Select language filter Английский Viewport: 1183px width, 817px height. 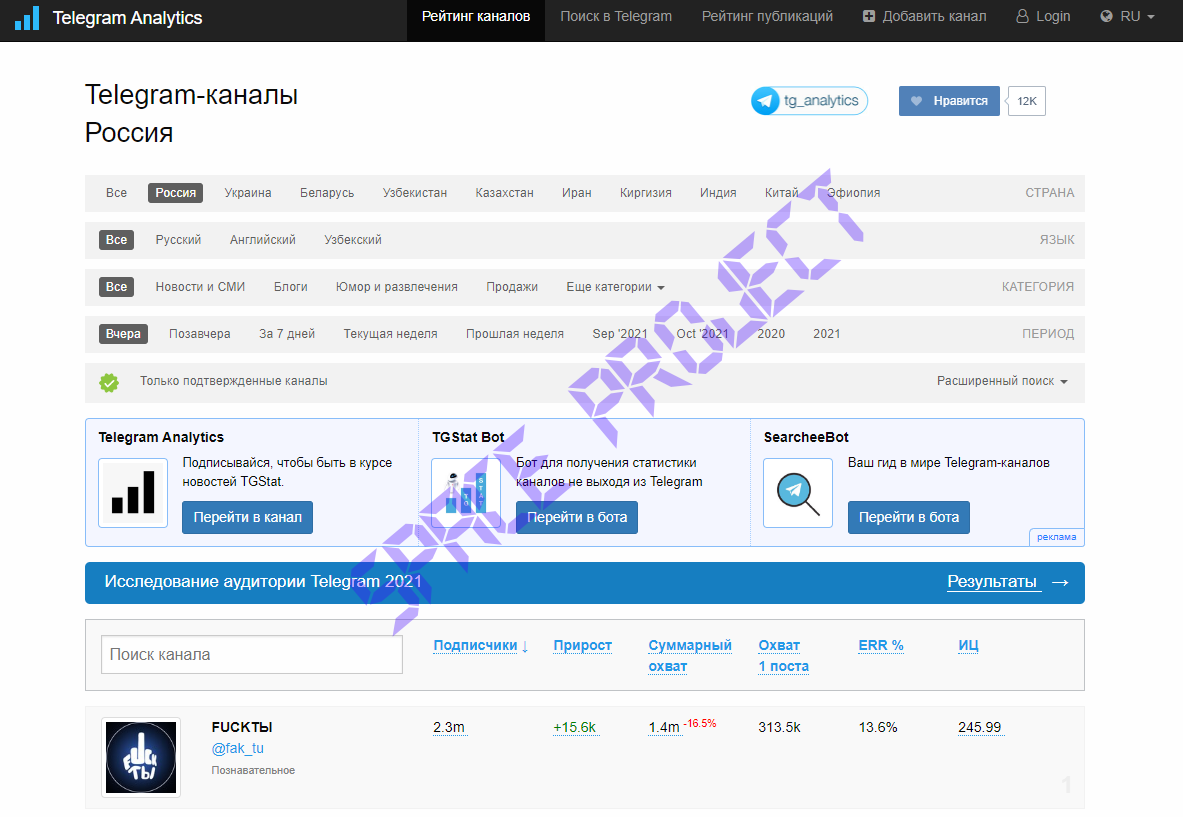tap(263, 240)
